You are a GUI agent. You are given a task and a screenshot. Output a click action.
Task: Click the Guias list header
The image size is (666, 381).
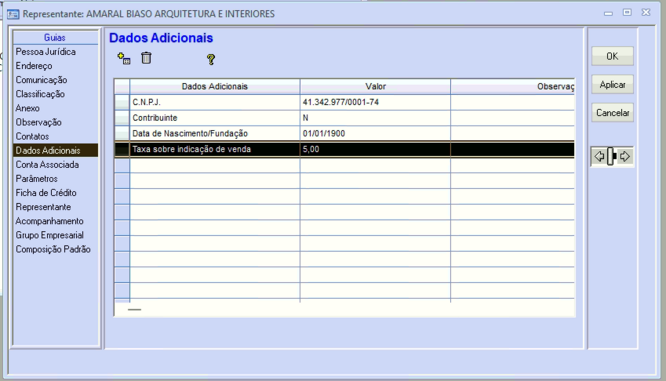55,37
